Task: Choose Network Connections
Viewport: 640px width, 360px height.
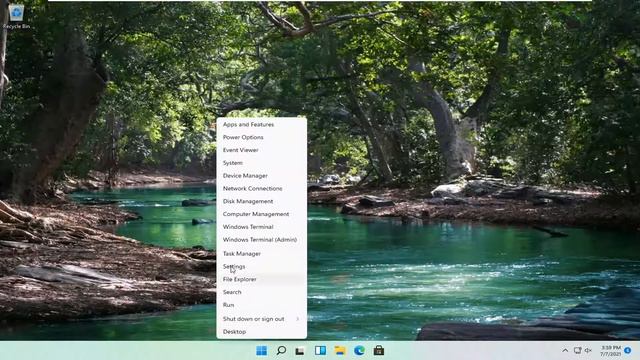Action: [262, 189]
